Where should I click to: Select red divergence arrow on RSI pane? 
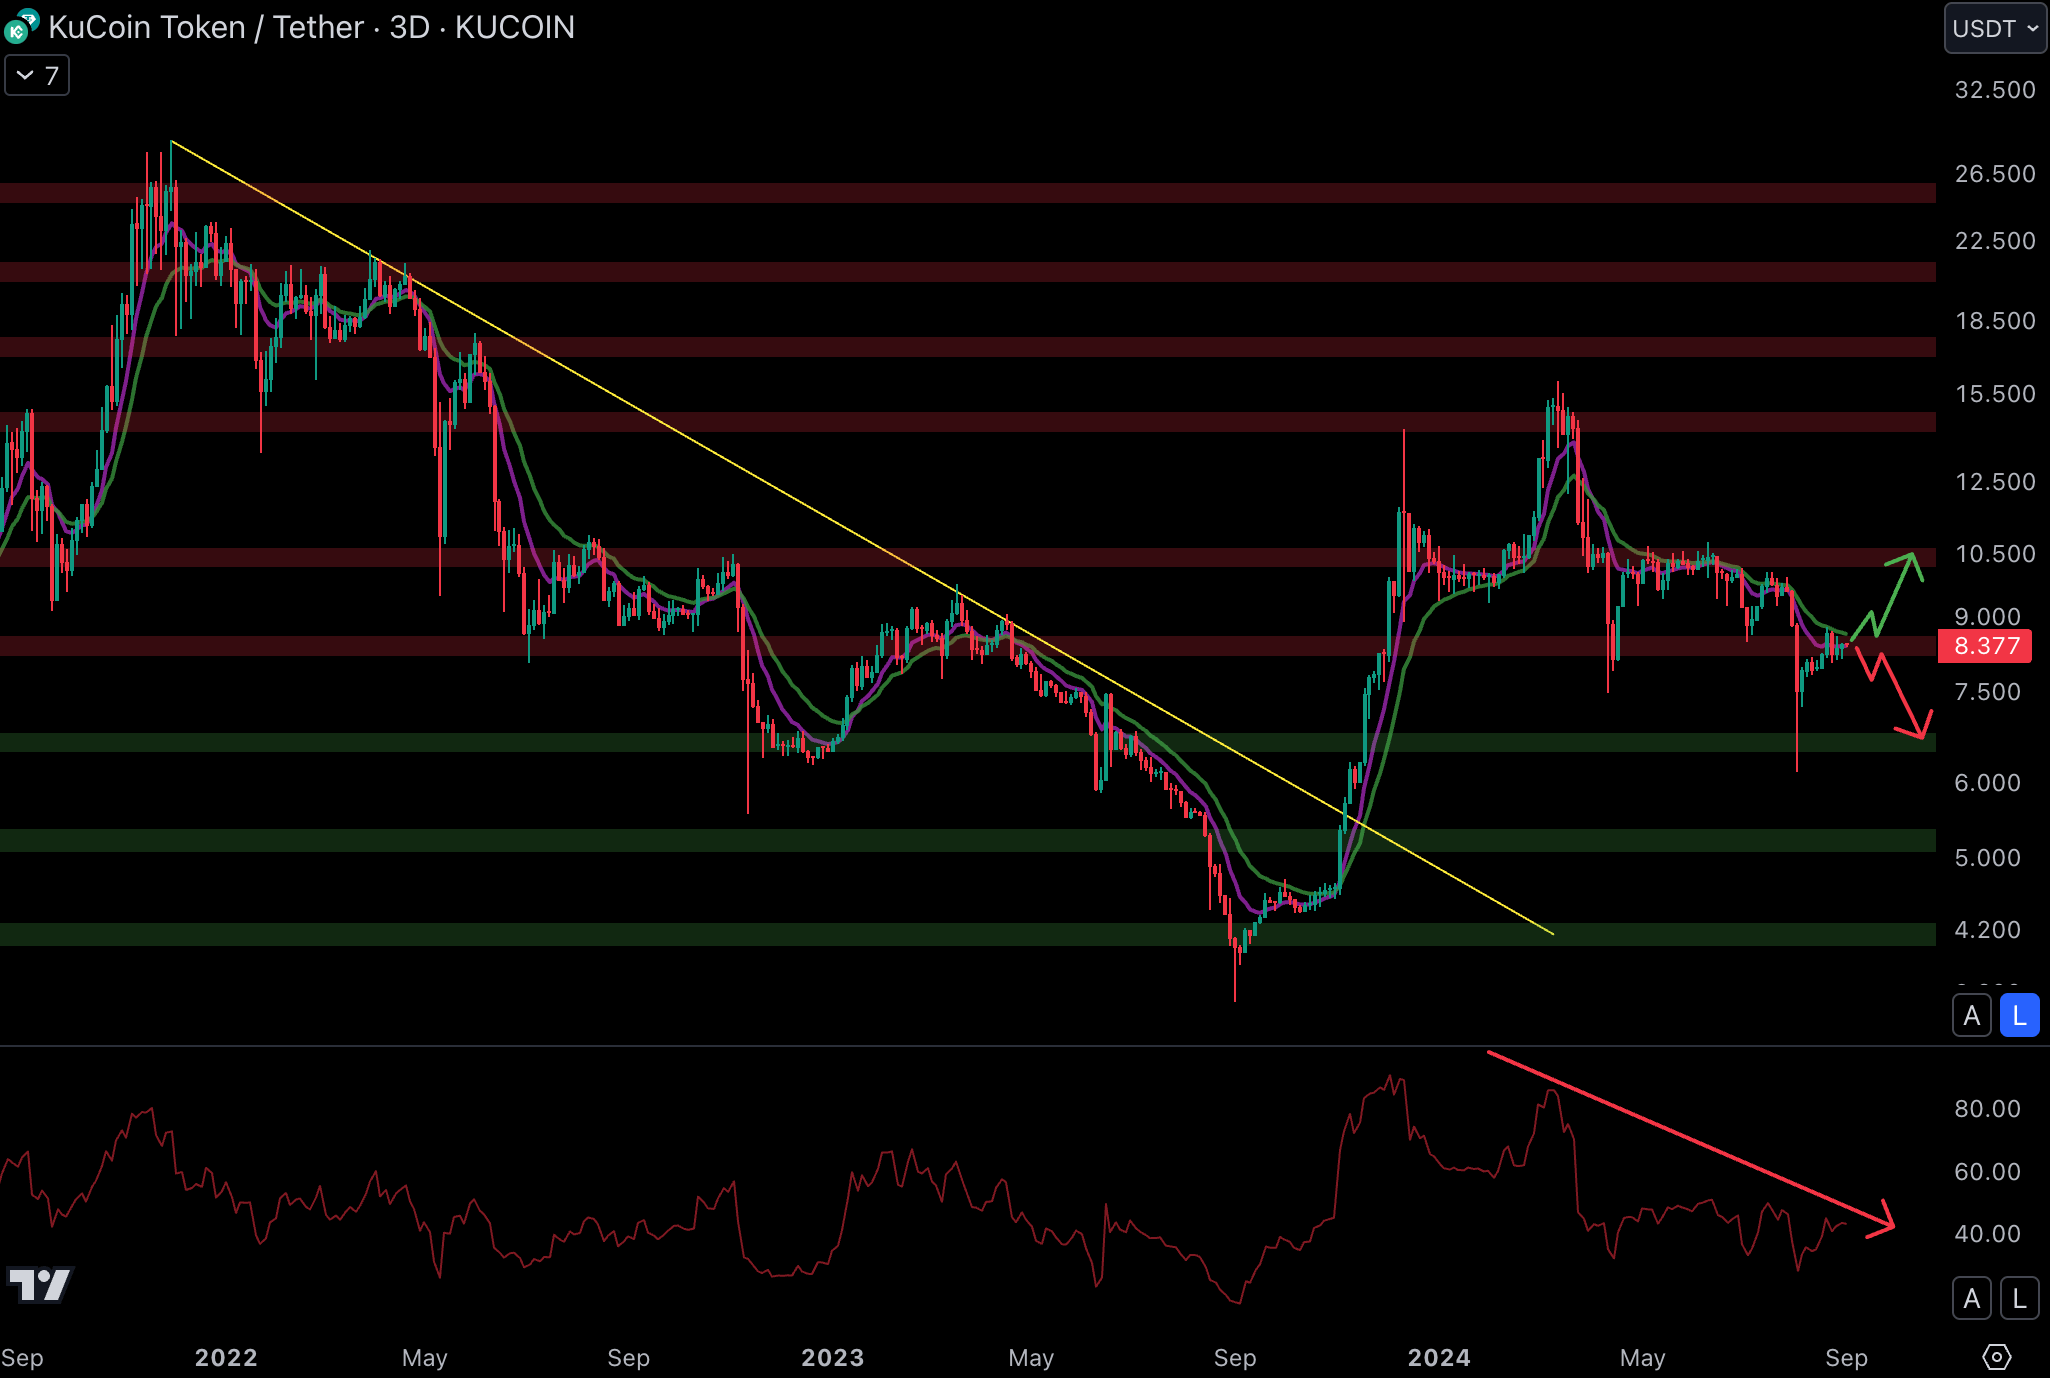pyautogui.click(x=1690, y=1140)
